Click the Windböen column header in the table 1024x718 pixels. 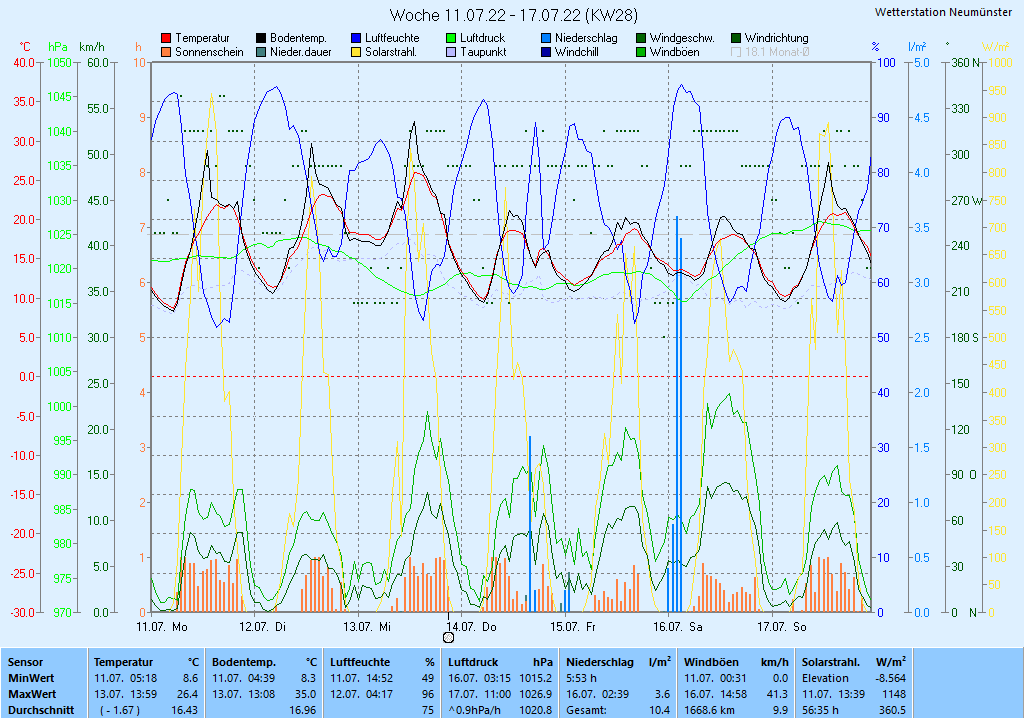pos(711,662)
